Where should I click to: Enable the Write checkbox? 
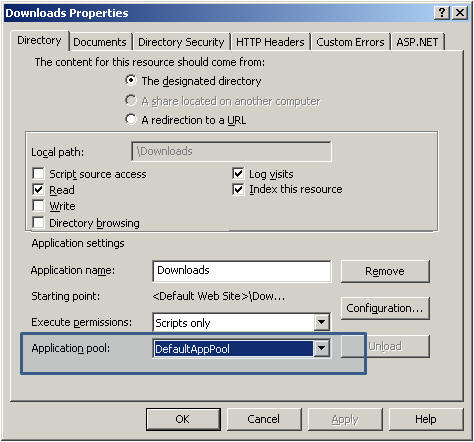(x=38, y=206)
